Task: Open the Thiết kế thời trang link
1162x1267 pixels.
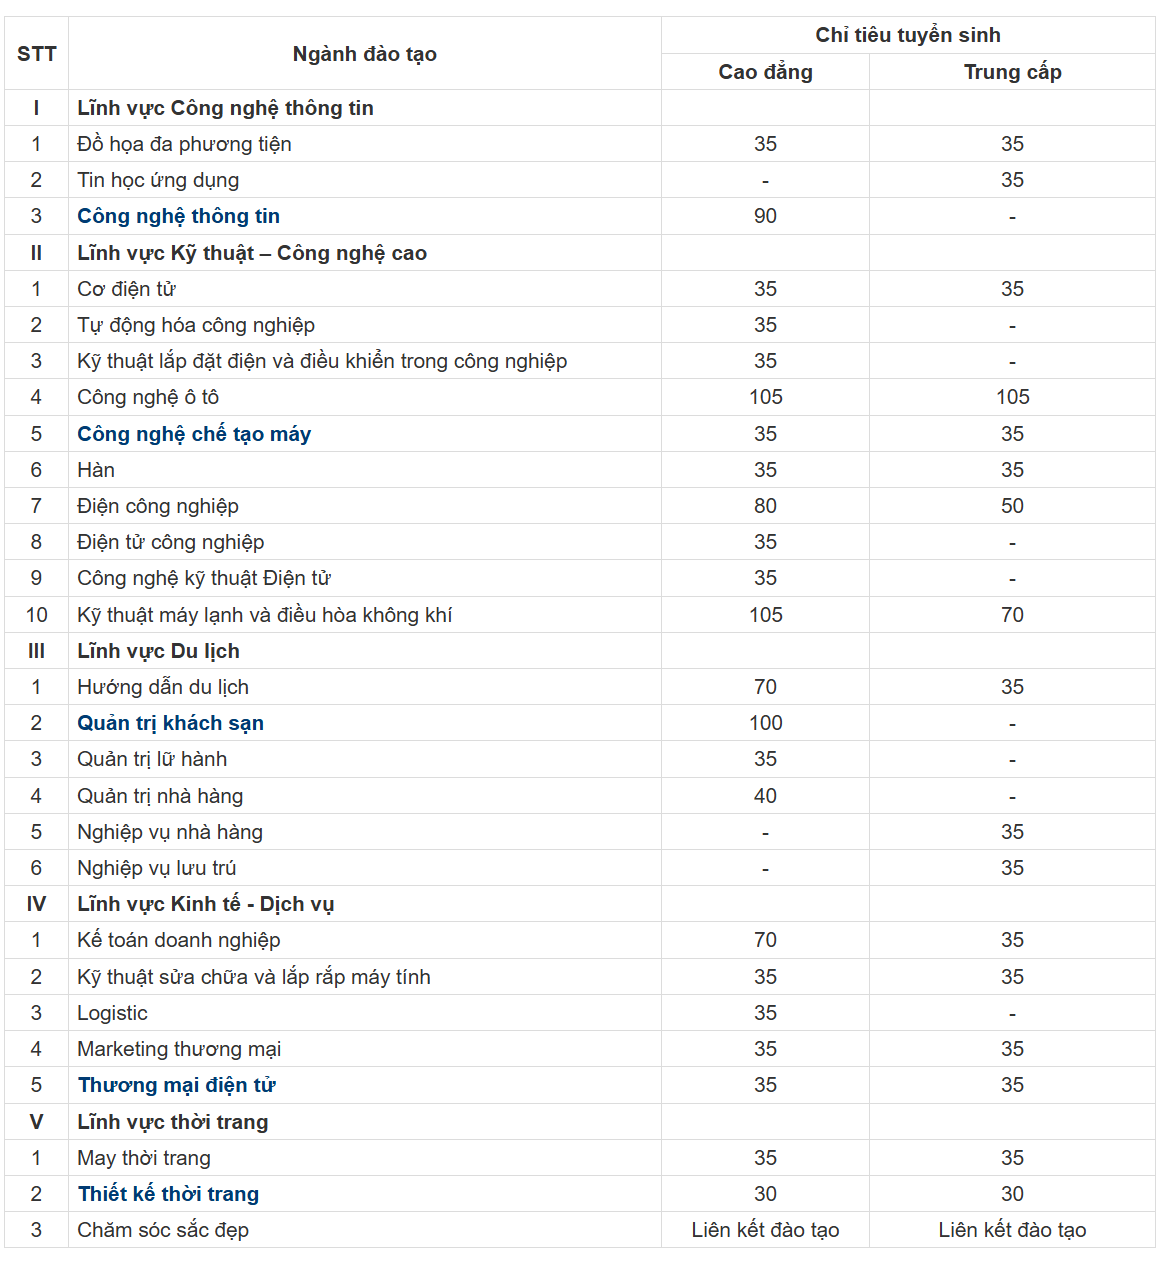Action: (x=168, y=1194)
